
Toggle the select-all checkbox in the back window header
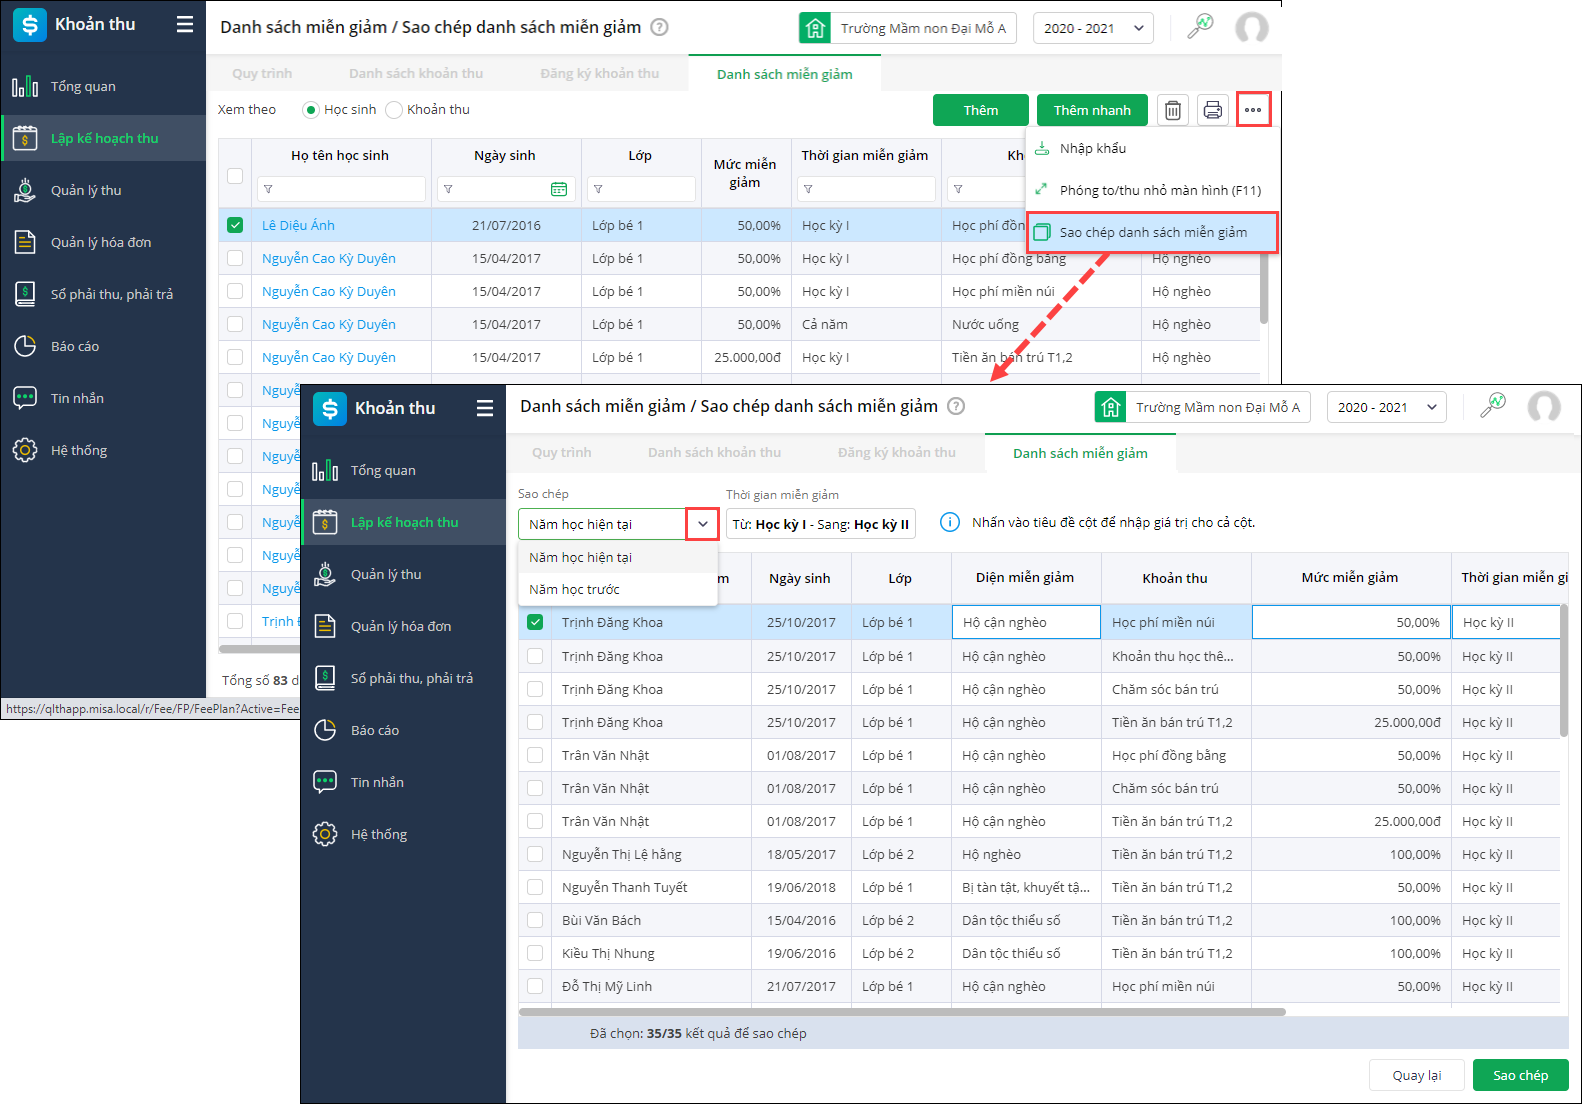click(x=235, y=176)
